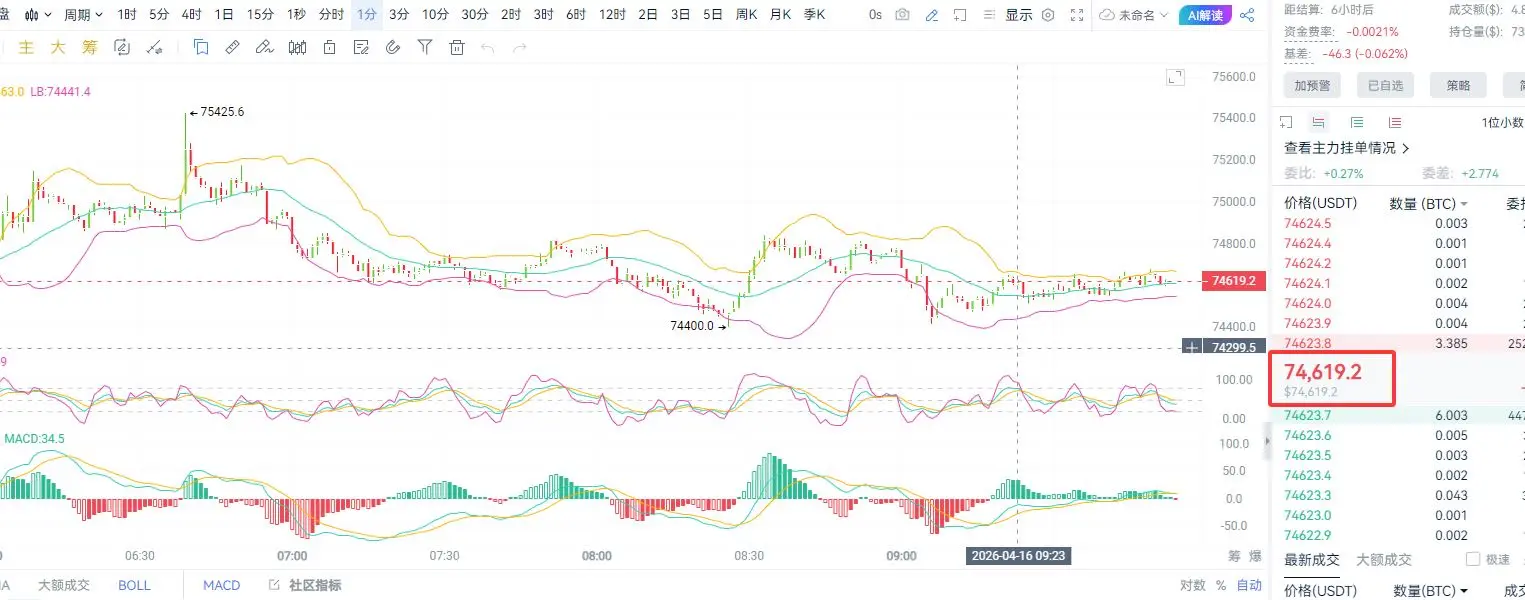The height and width of the screenshot is (600, 1525).
Task: Delete drawings with trash icon
Action: (457, 47)
